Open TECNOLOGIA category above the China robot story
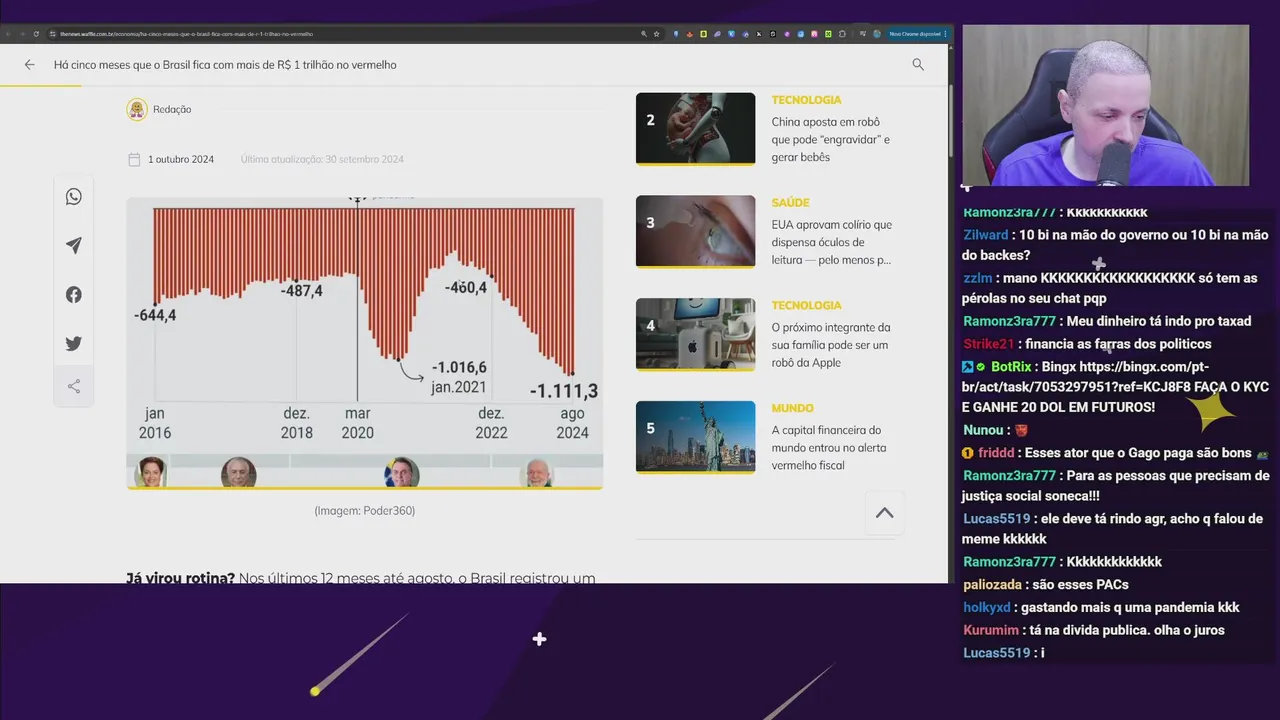The width and height of the screenshot is (1280, 720). (x=806, y=100)
